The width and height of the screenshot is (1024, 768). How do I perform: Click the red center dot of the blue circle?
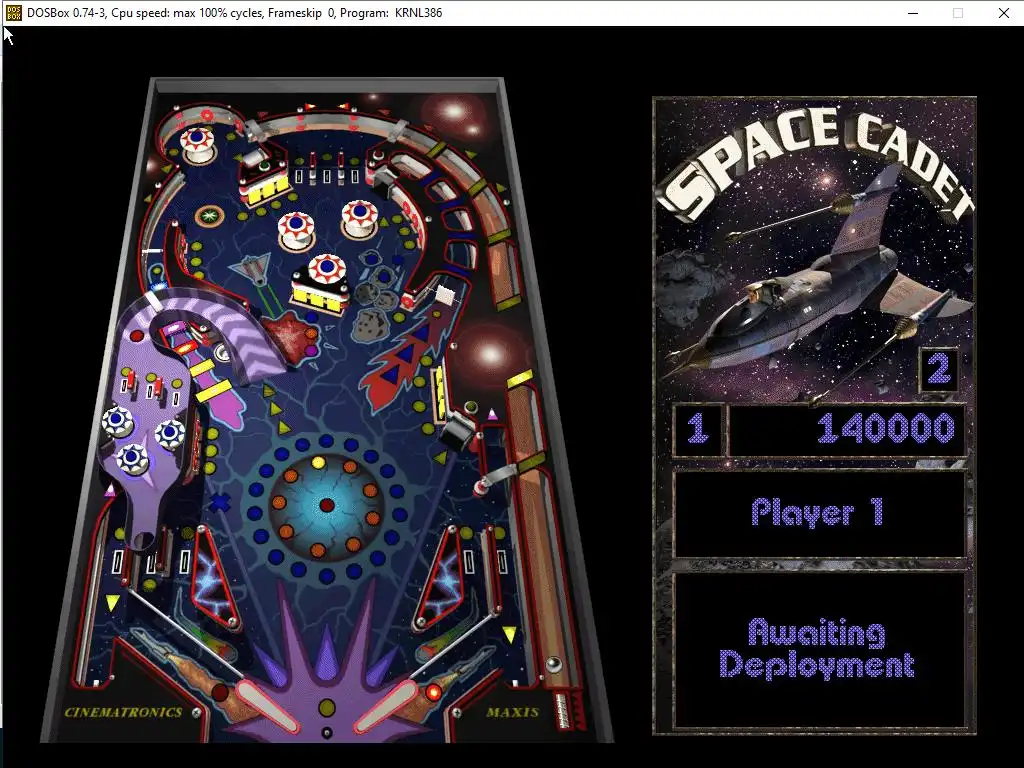pyautogui.click(x=327, y=505)
